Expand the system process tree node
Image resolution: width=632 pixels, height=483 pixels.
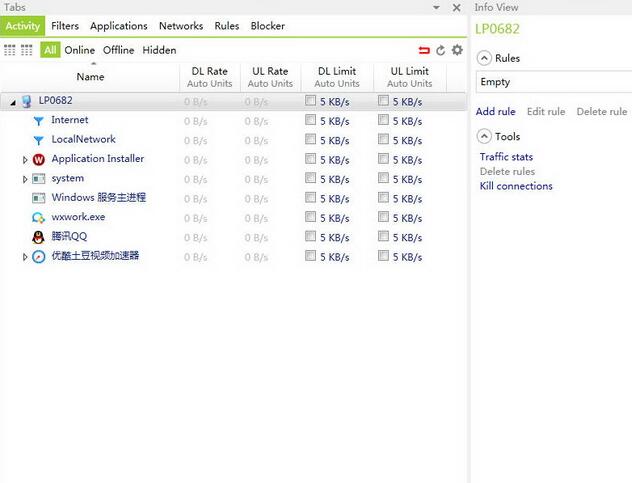tap(26, 179)
